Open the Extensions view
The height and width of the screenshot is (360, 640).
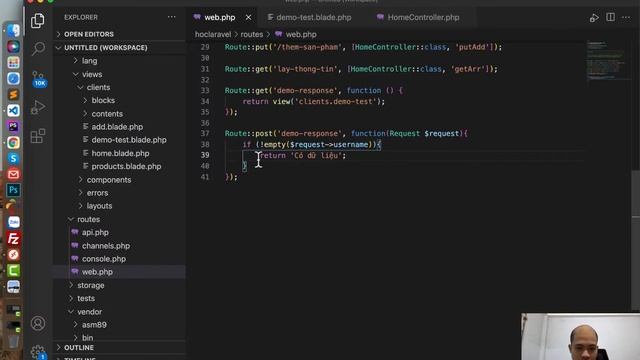(38, 136)
